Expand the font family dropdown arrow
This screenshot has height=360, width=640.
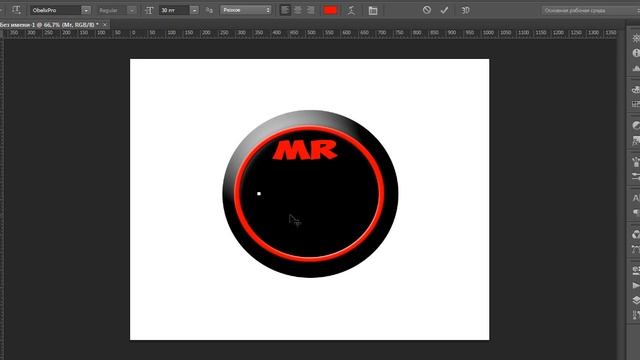86,10
